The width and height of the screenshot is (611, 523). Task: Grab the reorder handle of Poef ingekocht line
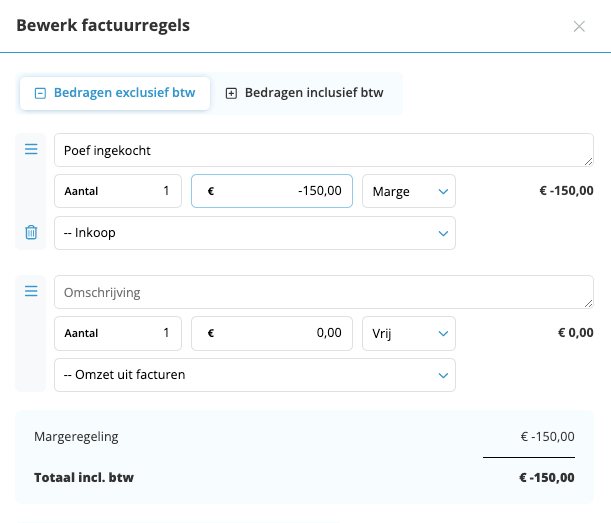pyautogui.click(x=31, y=149)
